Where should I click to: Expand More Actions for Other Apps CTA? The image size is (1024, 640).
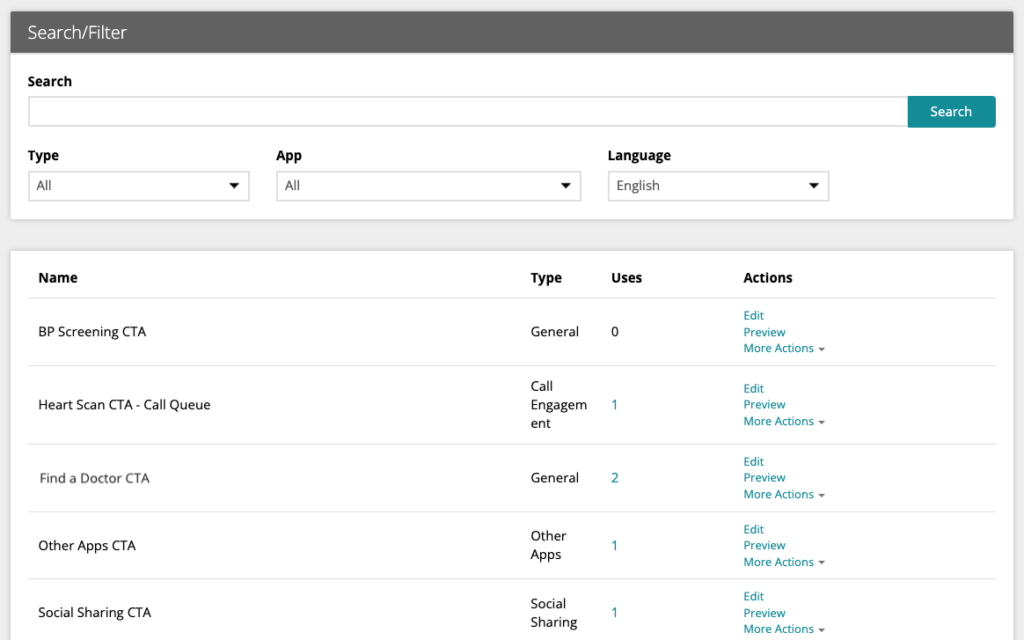(x=784, y=562)
